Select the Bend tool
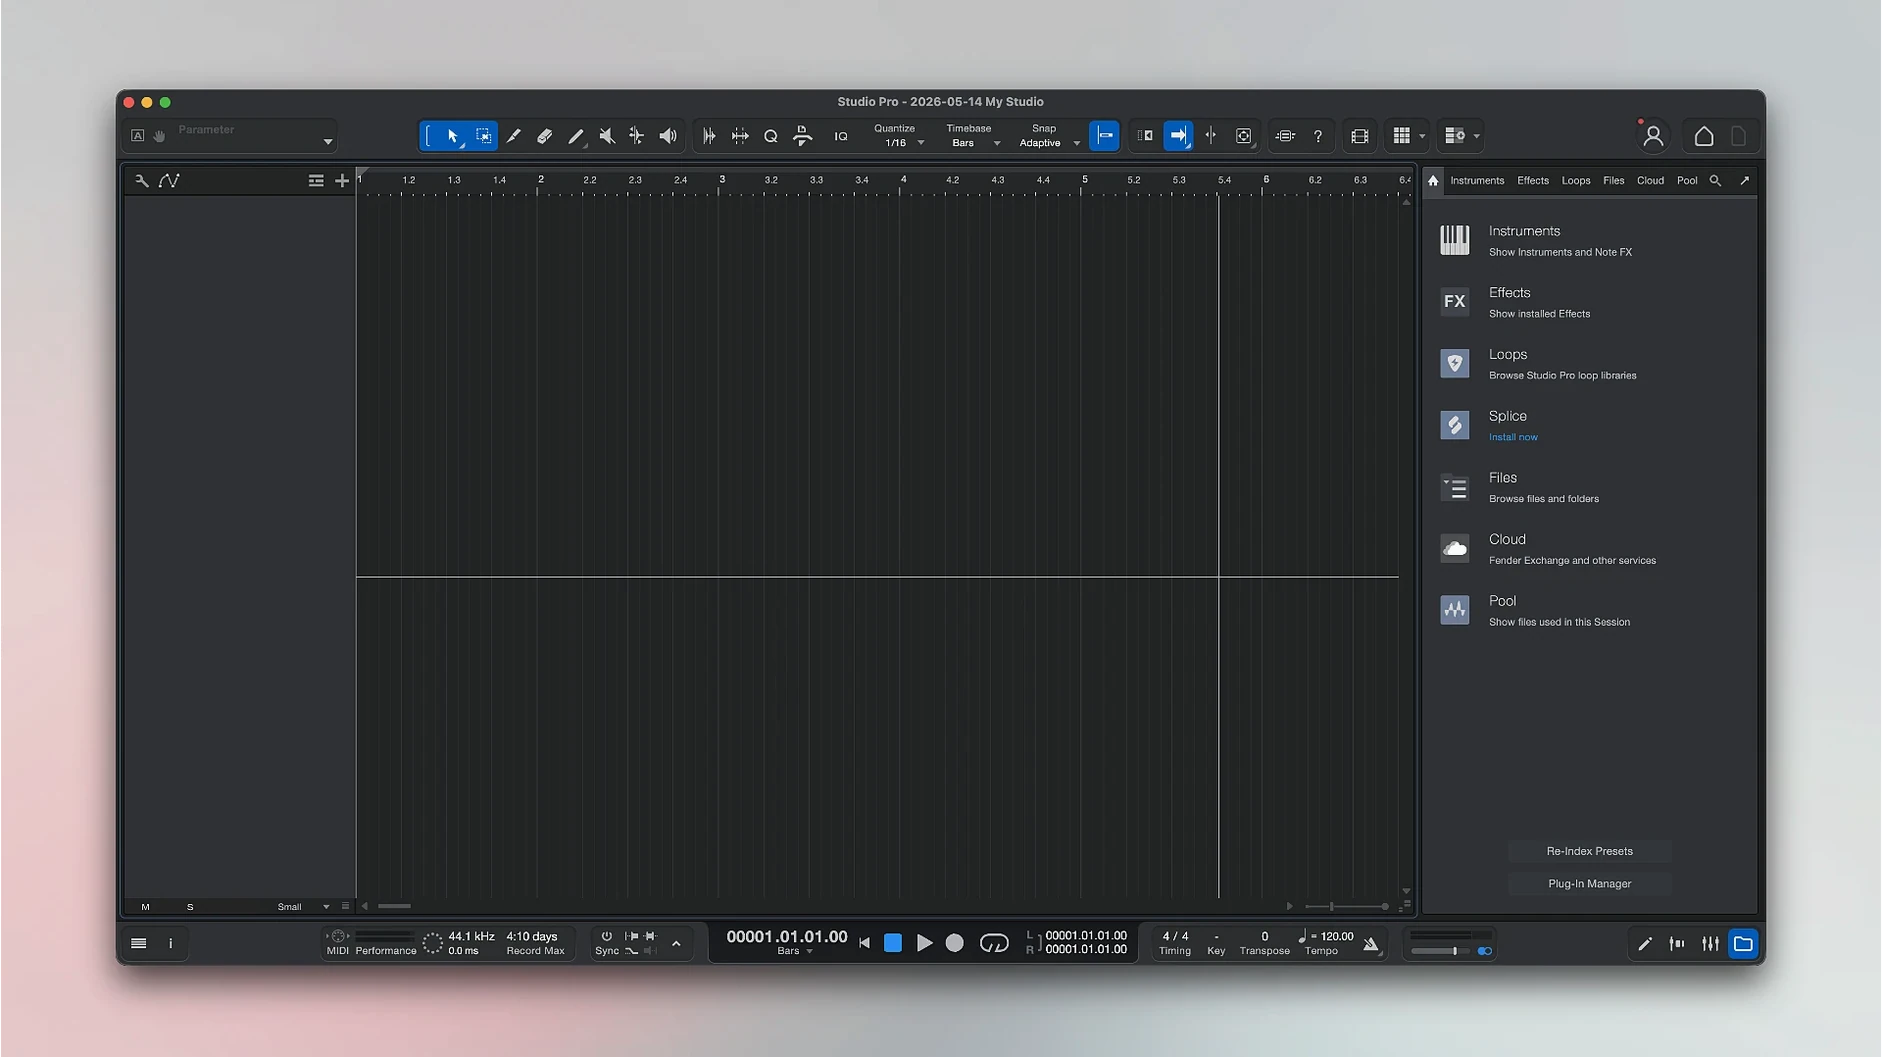 coord(637,136)
